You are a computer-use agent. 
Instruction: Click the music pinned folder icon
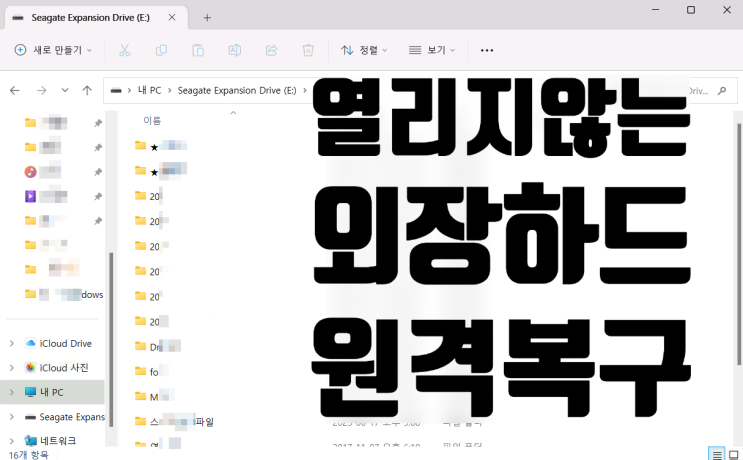(30, 171)
